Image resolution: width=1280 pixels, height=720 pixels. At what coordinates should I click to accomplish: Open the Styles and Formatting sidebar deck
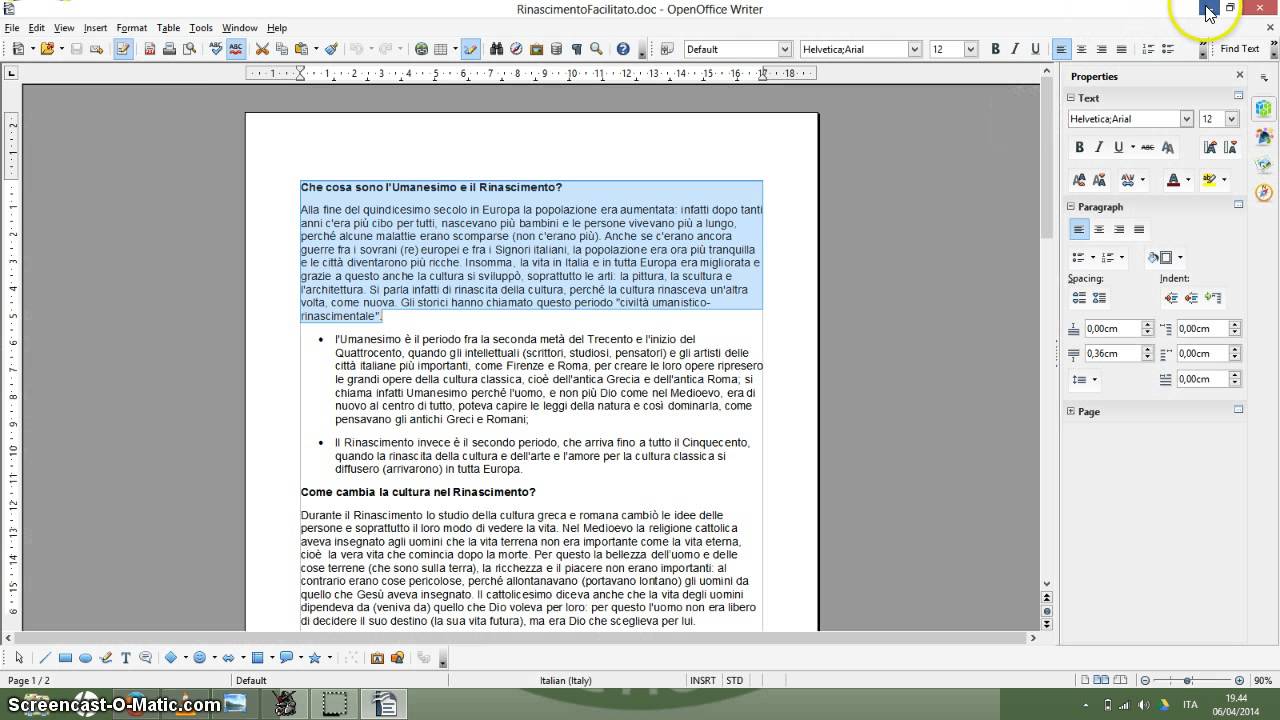tap(1264, 137)
